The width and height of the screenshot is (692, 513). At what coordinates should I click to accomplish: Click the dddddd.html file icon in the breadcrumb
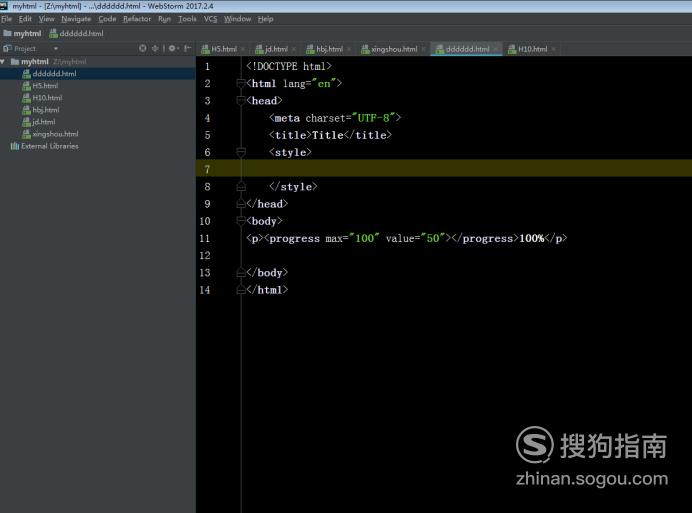[x=53, y=34]
